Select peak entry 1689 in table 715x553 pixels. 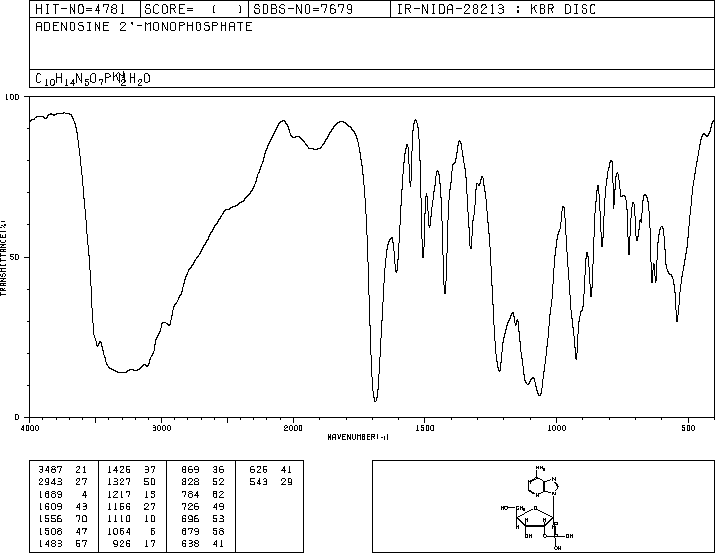[x=63, y=494]
